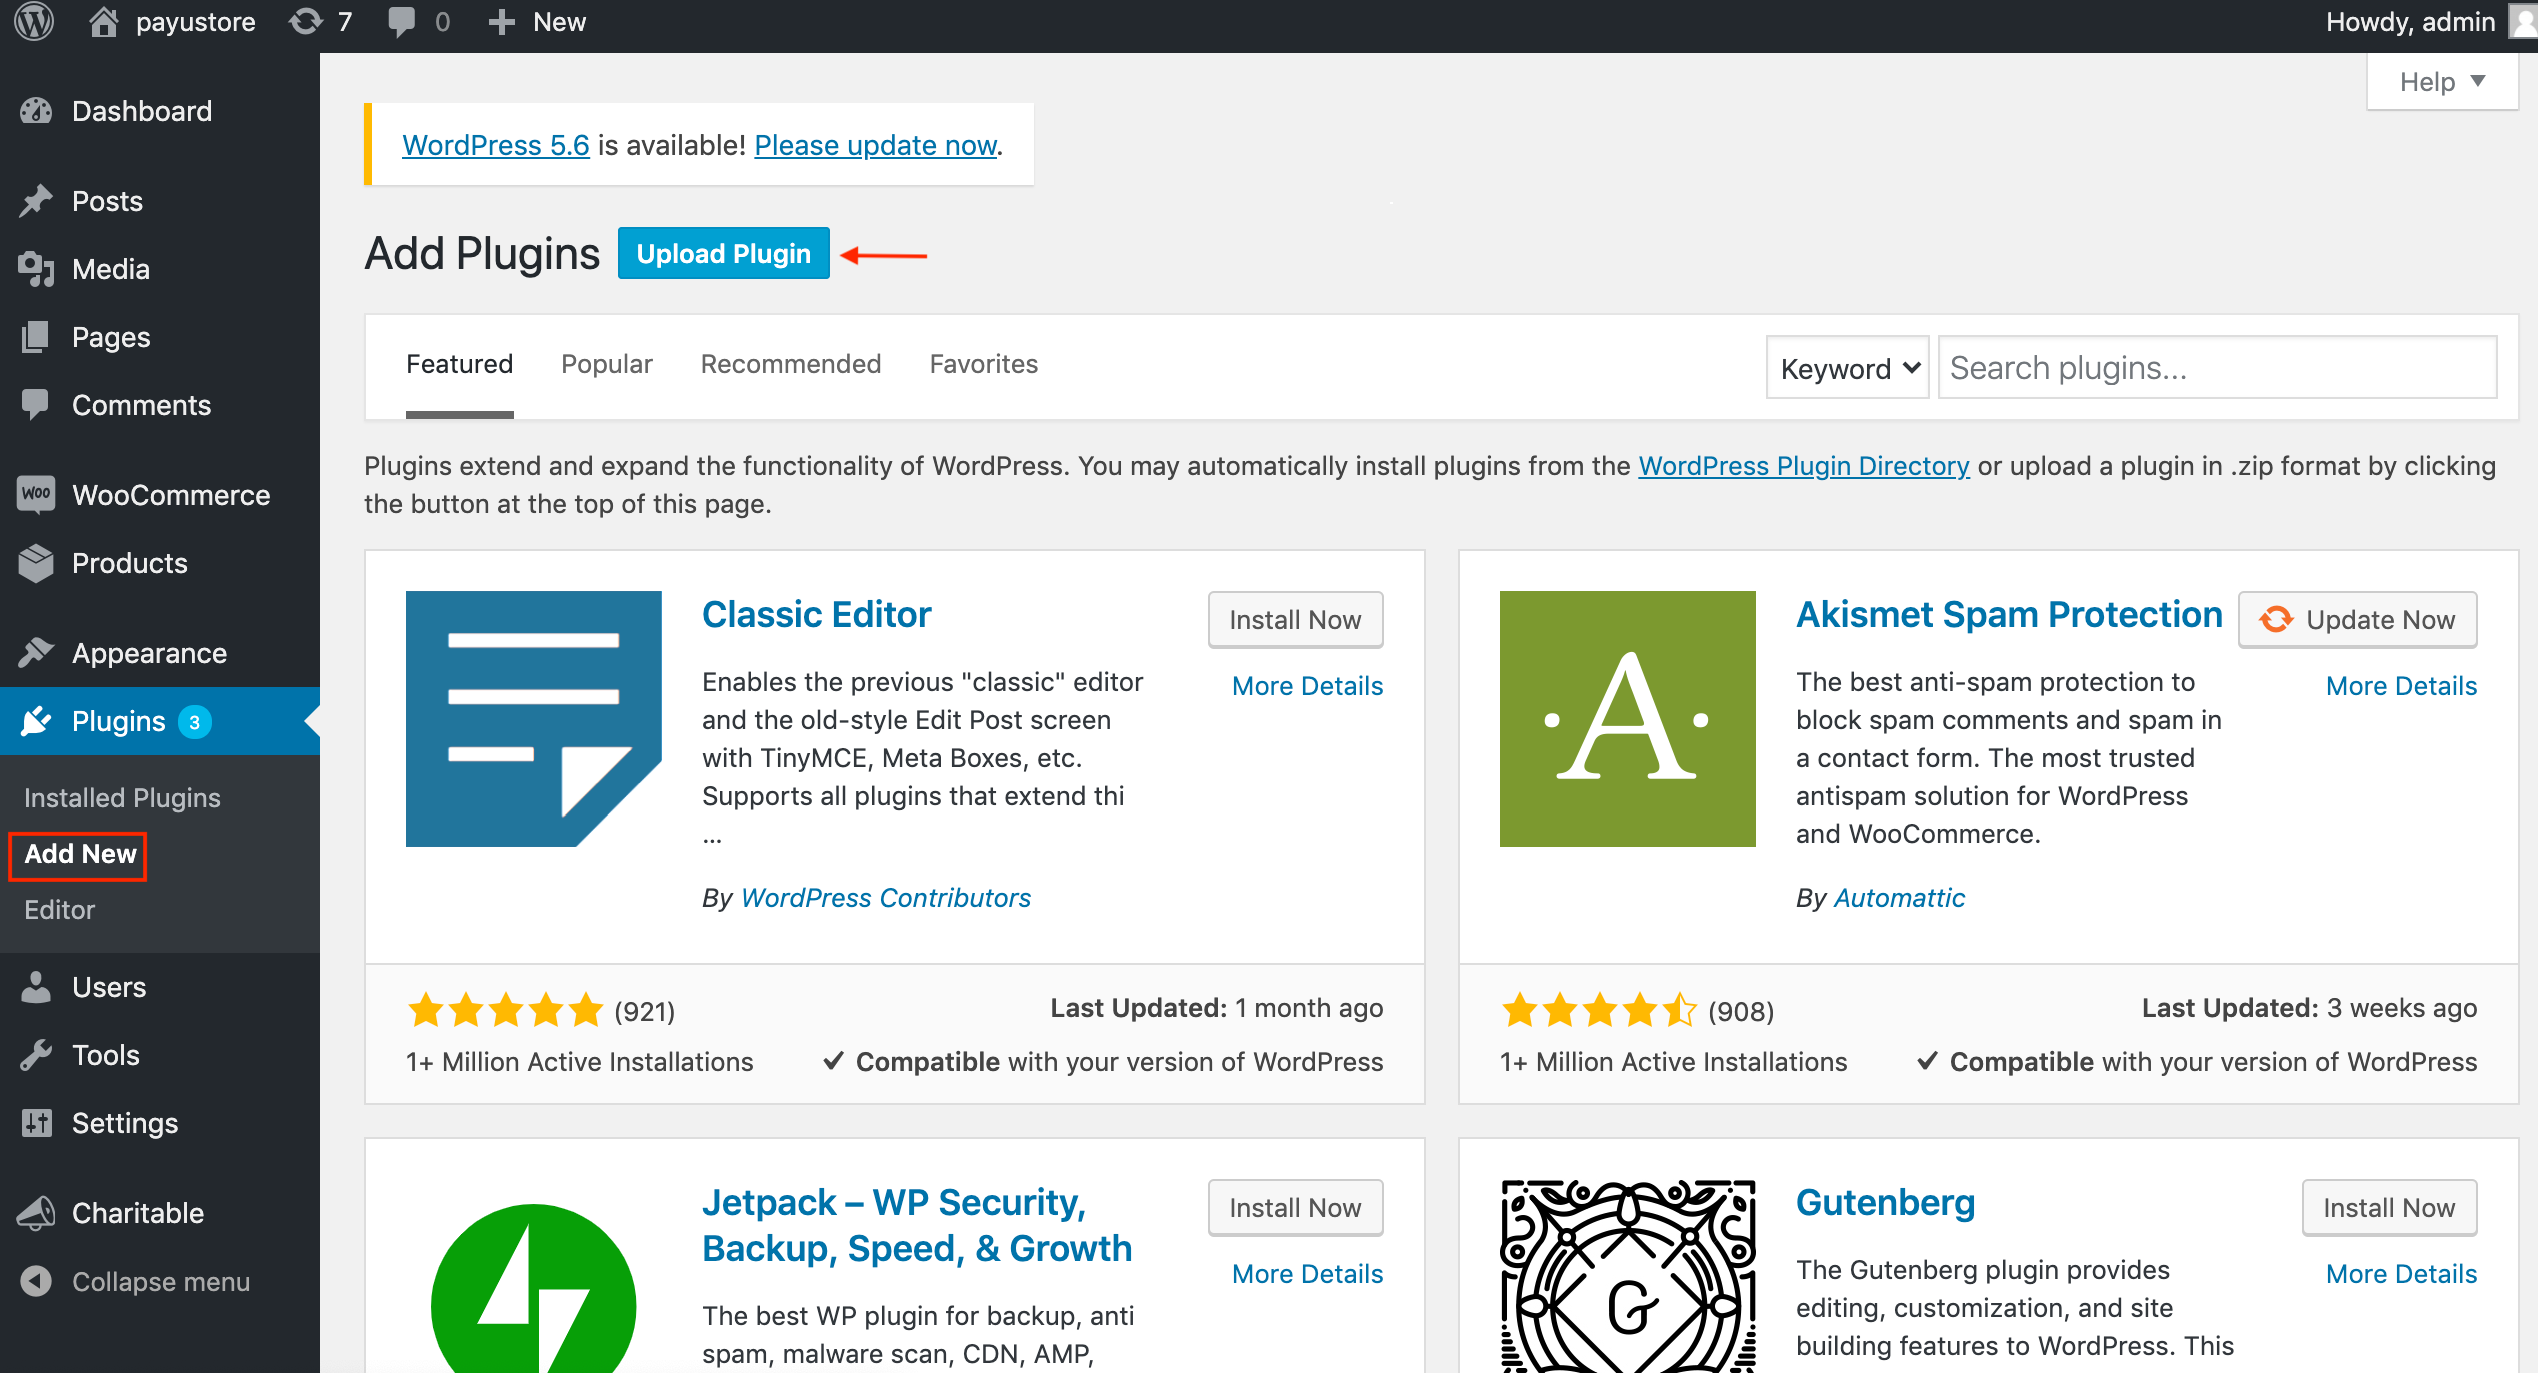
Task: Open the comments bubble icon in the admin bar
Action: coord(401,22)
